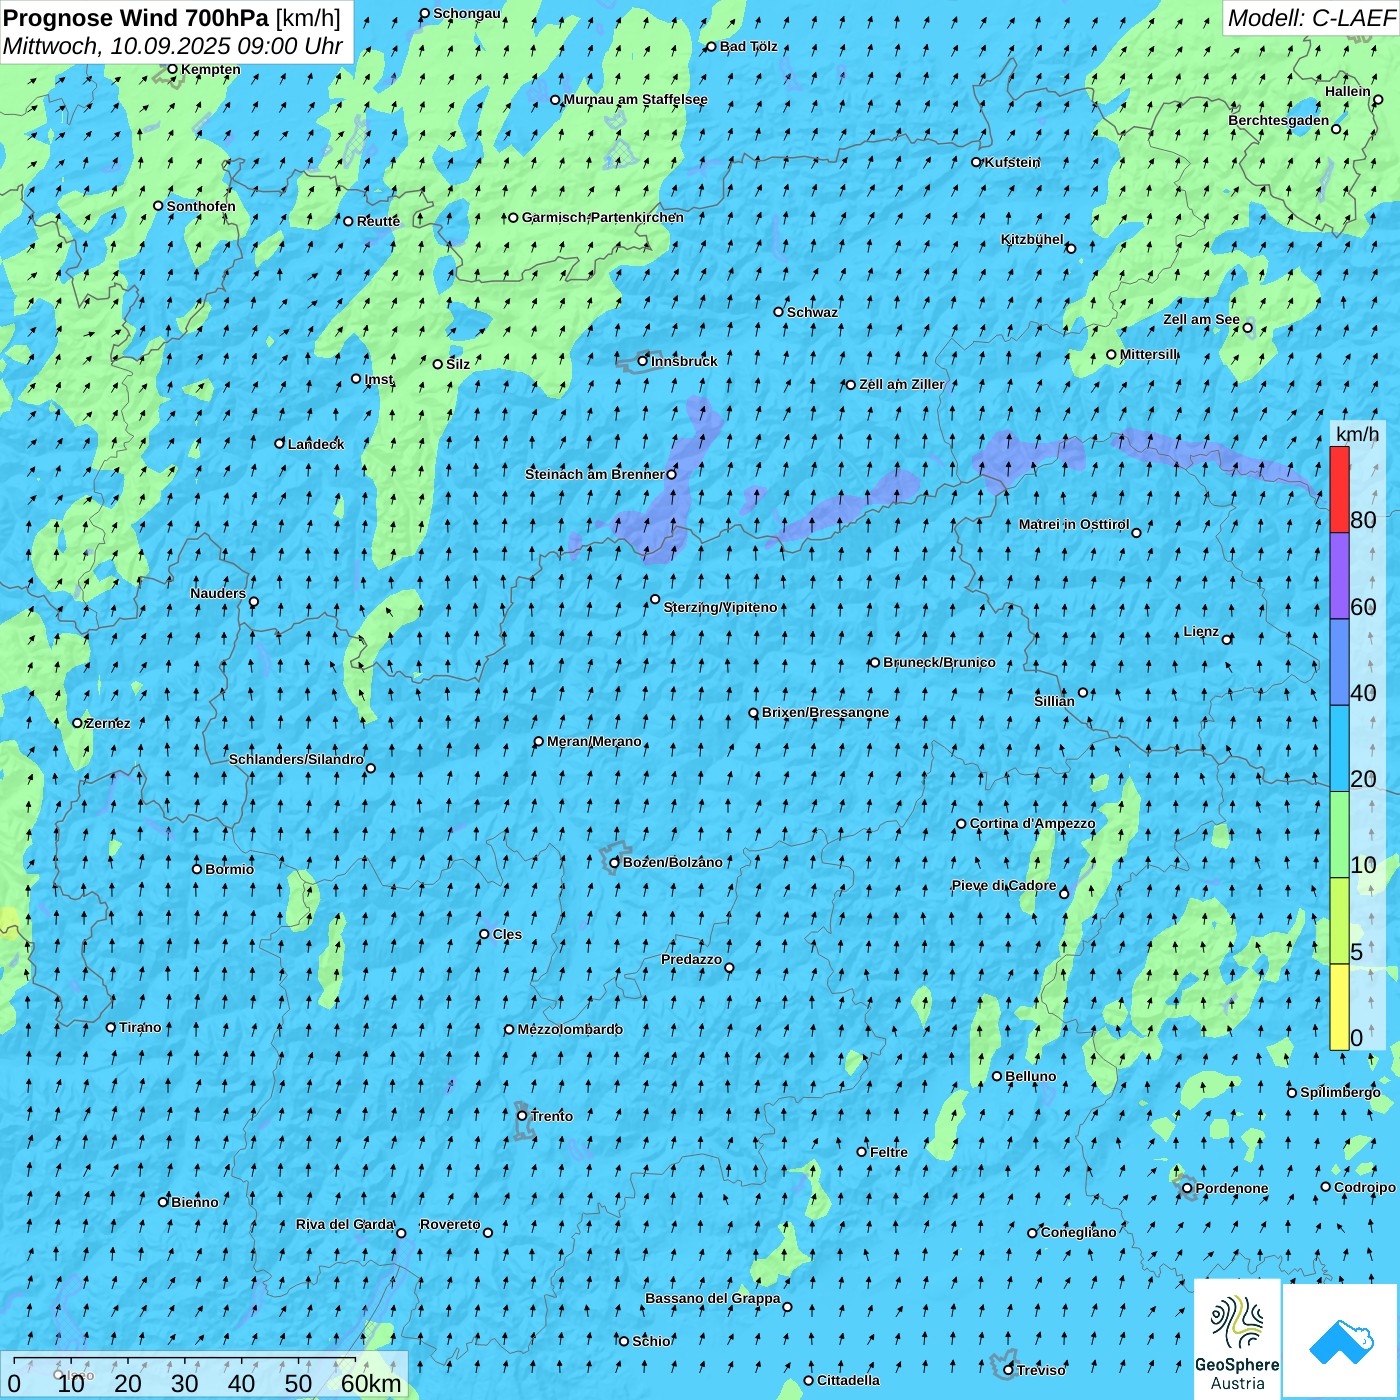Screen dimensions: 1400x1400
Task: Click the 'Mezzolombardo' label
Action: coord(570,1029)
